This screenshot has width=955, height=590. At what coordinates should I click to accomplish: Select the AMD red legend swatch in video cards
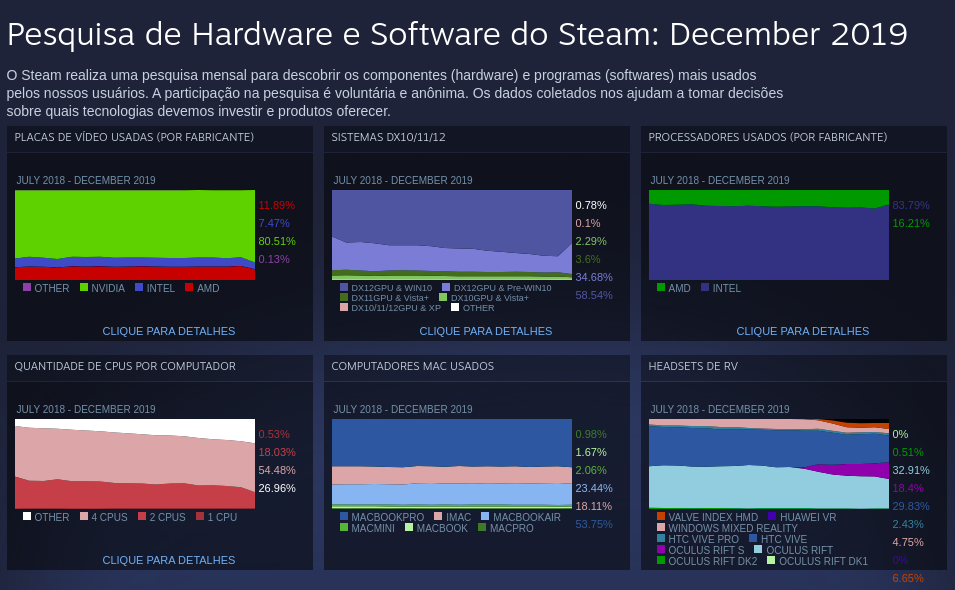[189, 287]
